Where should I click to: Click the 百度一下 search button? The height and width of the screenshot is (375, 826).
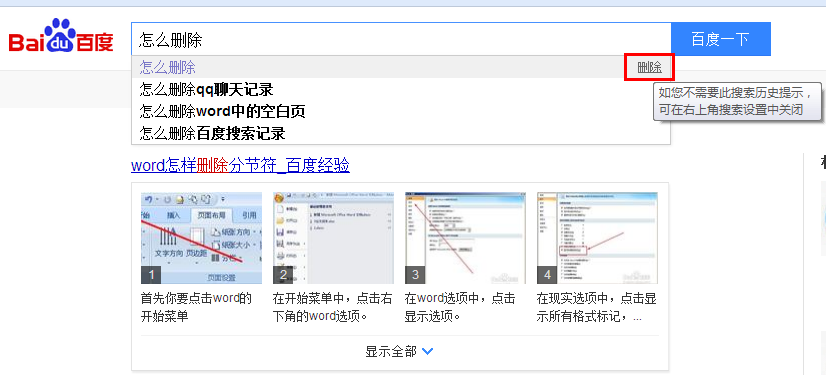coord(721,39)
